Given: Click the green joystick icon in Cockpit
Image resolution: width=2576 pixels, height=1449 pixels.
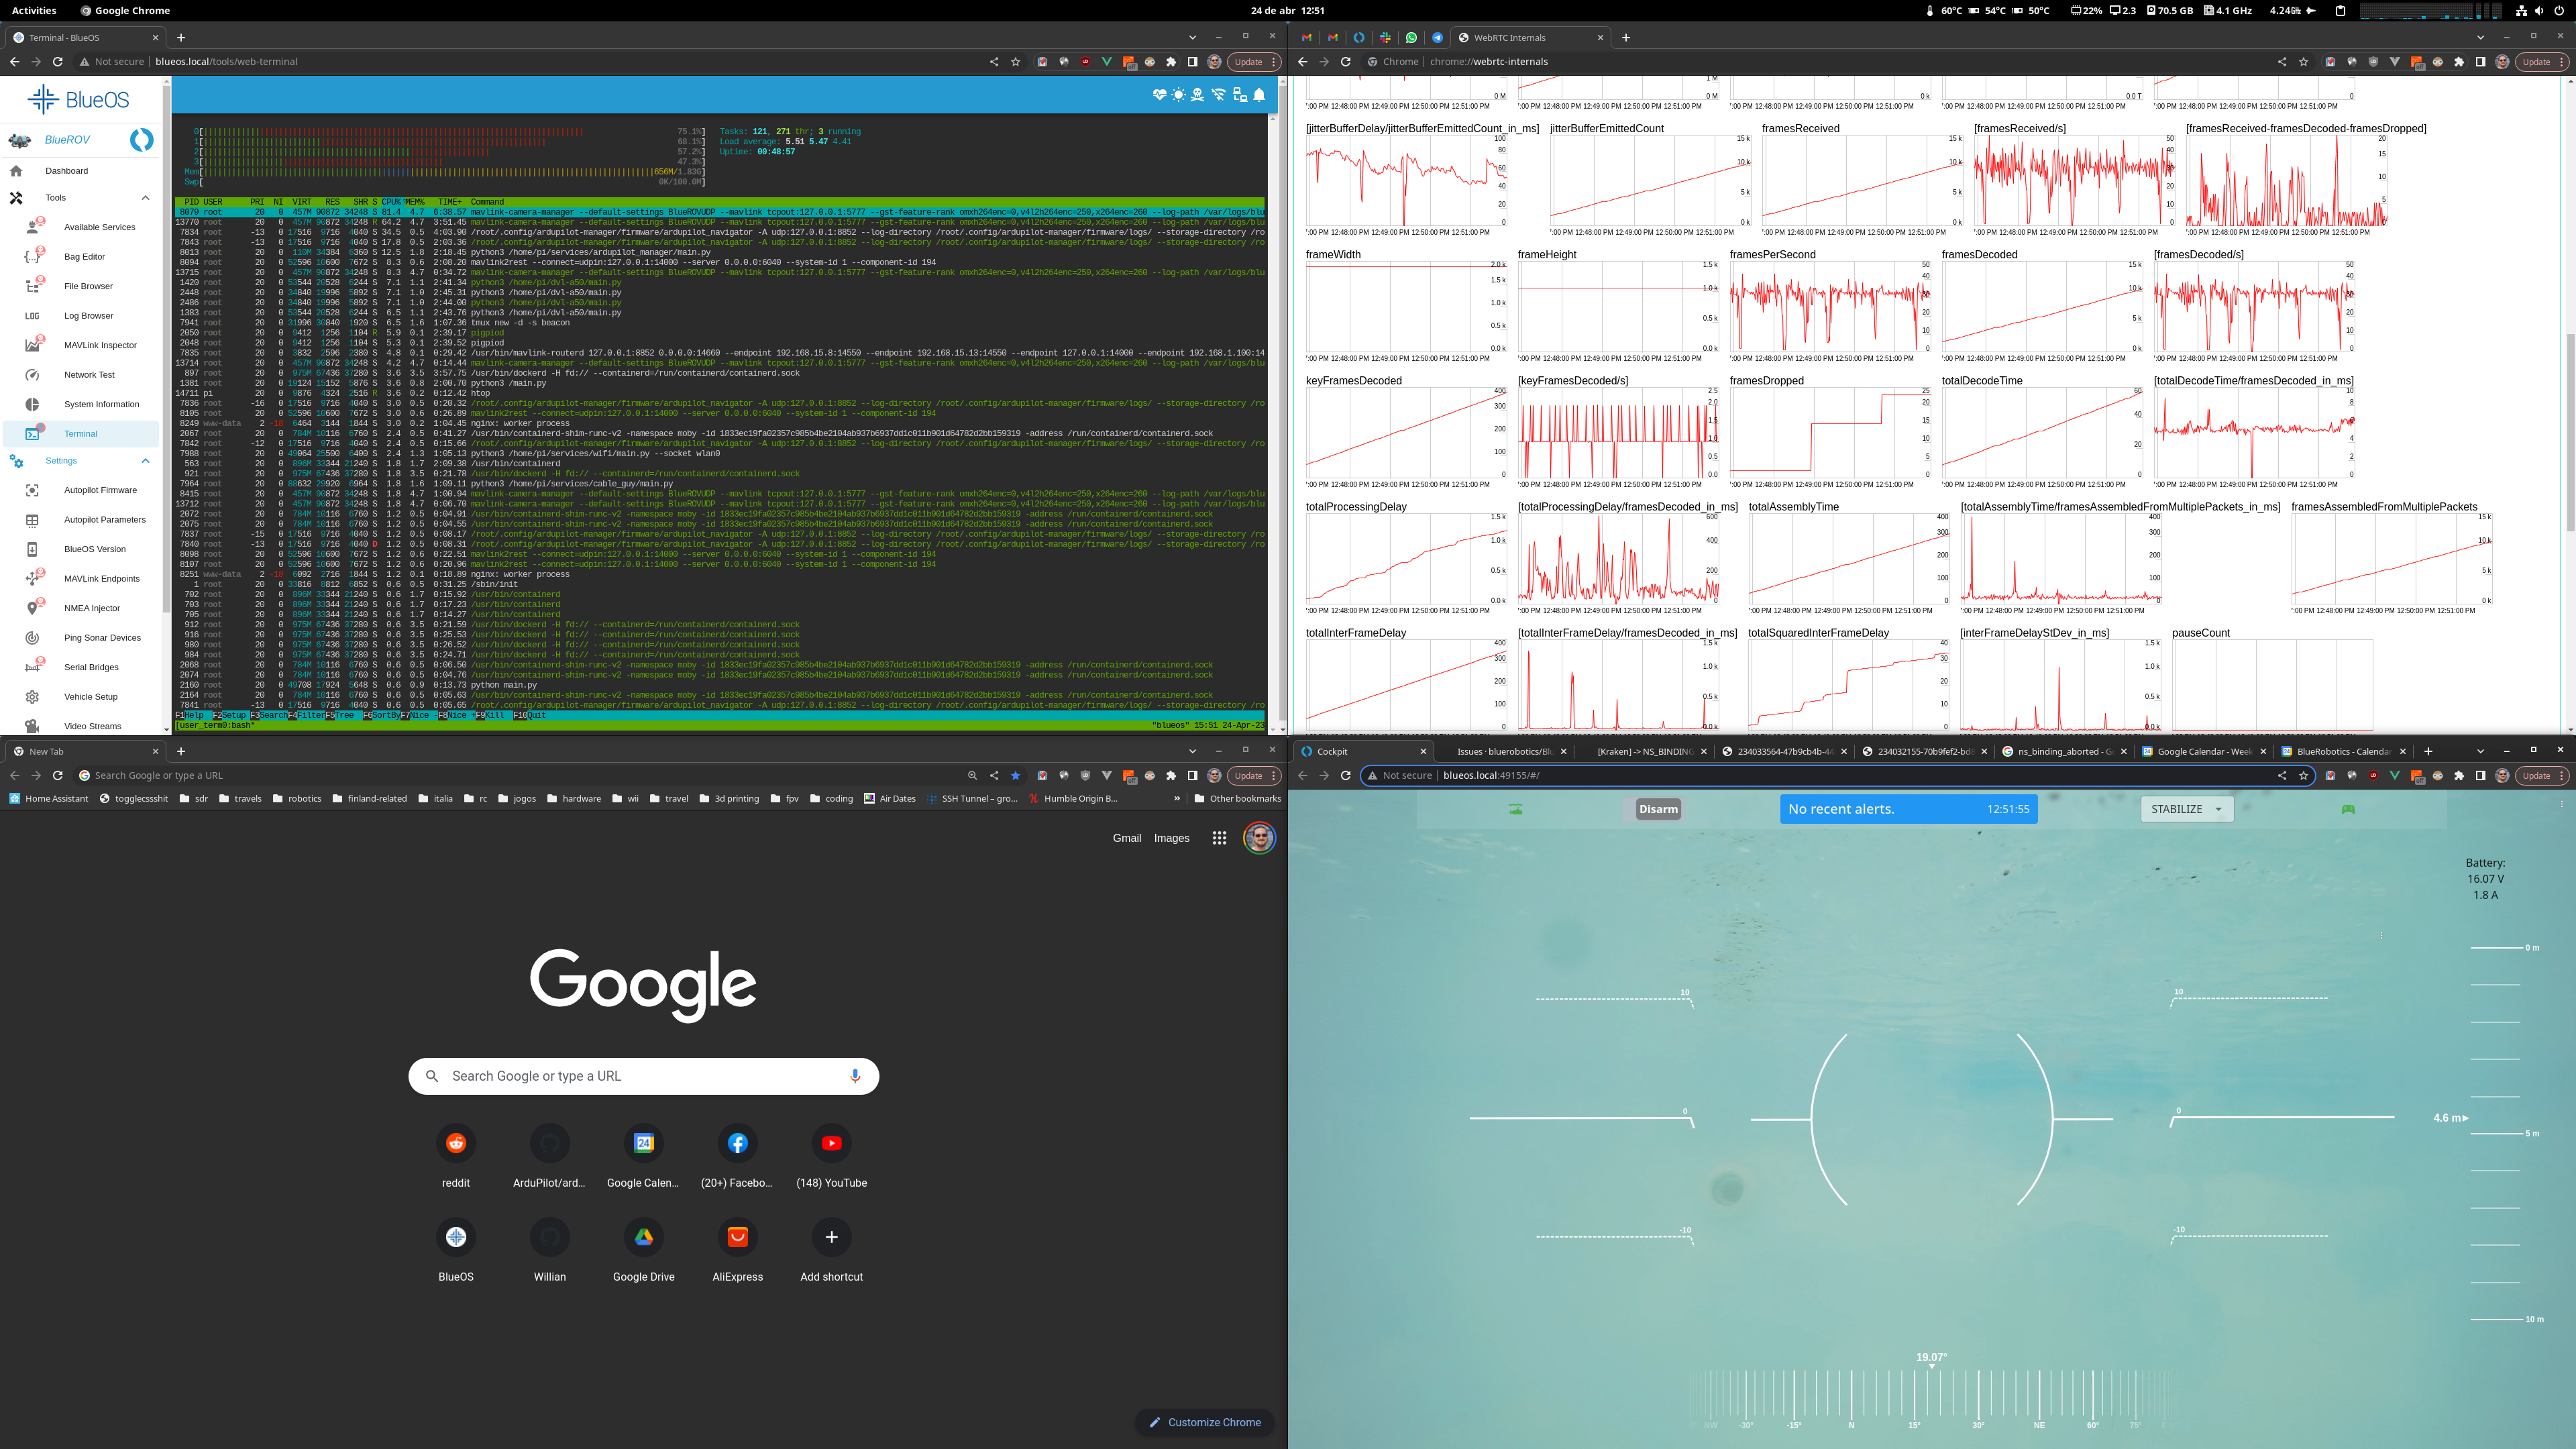Looking at the screenshot, I should 2349,810.
